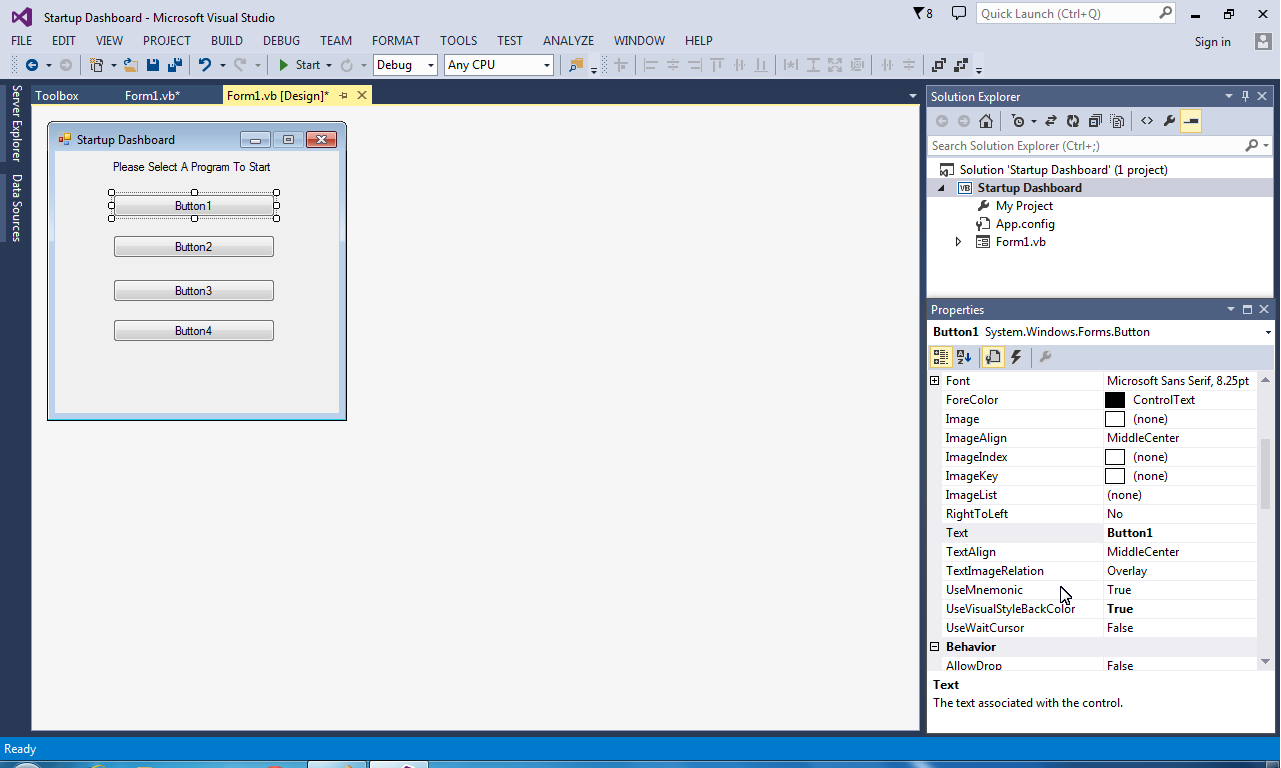Click the Please Select A Program label
The height and width of the screenshot is (768, 1281).
pyautogui.click(x=192, y=167)
